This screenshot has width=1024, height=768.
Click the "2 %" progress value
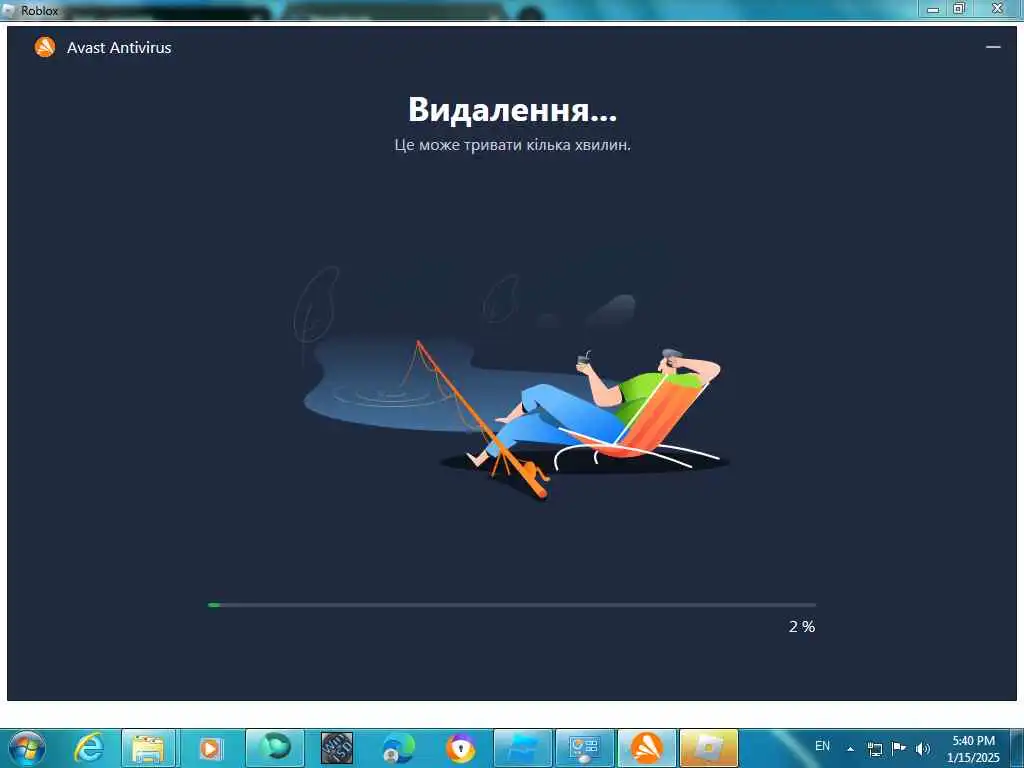coord(801,626)
